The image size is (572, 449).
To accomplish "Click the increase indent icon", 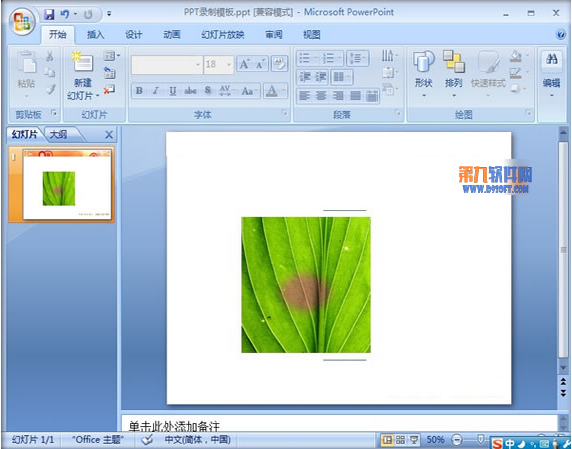I will coord(321,77).
